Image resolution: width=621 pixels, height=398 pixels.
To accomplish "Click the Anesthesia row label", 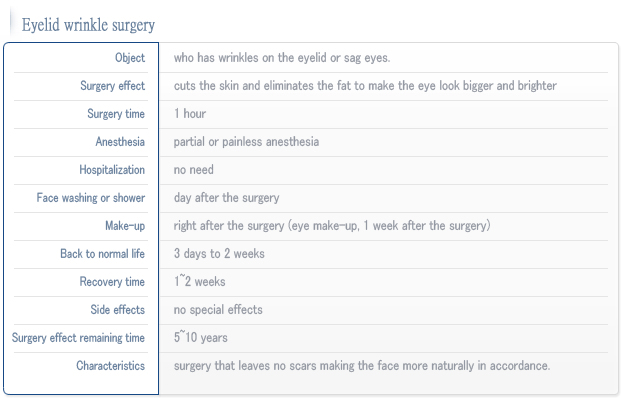I will point(120,142).
